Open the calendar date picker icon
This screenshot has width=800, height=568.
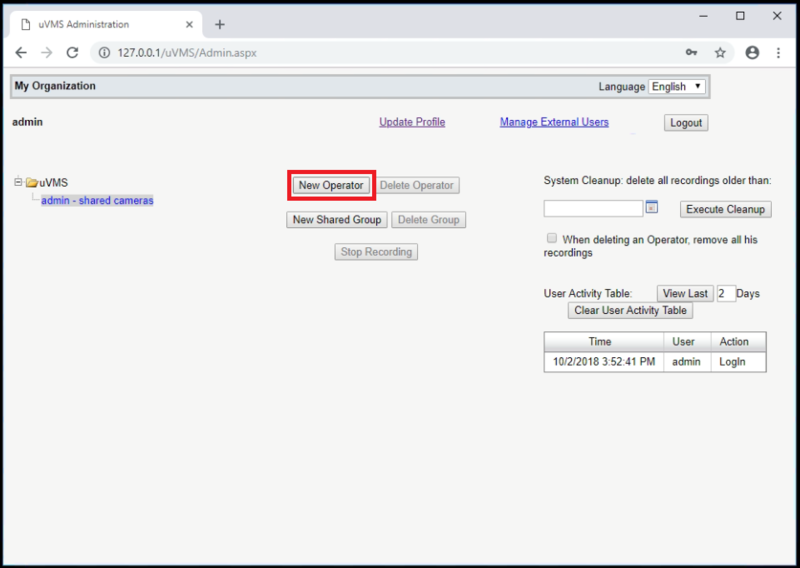[652, 207]
